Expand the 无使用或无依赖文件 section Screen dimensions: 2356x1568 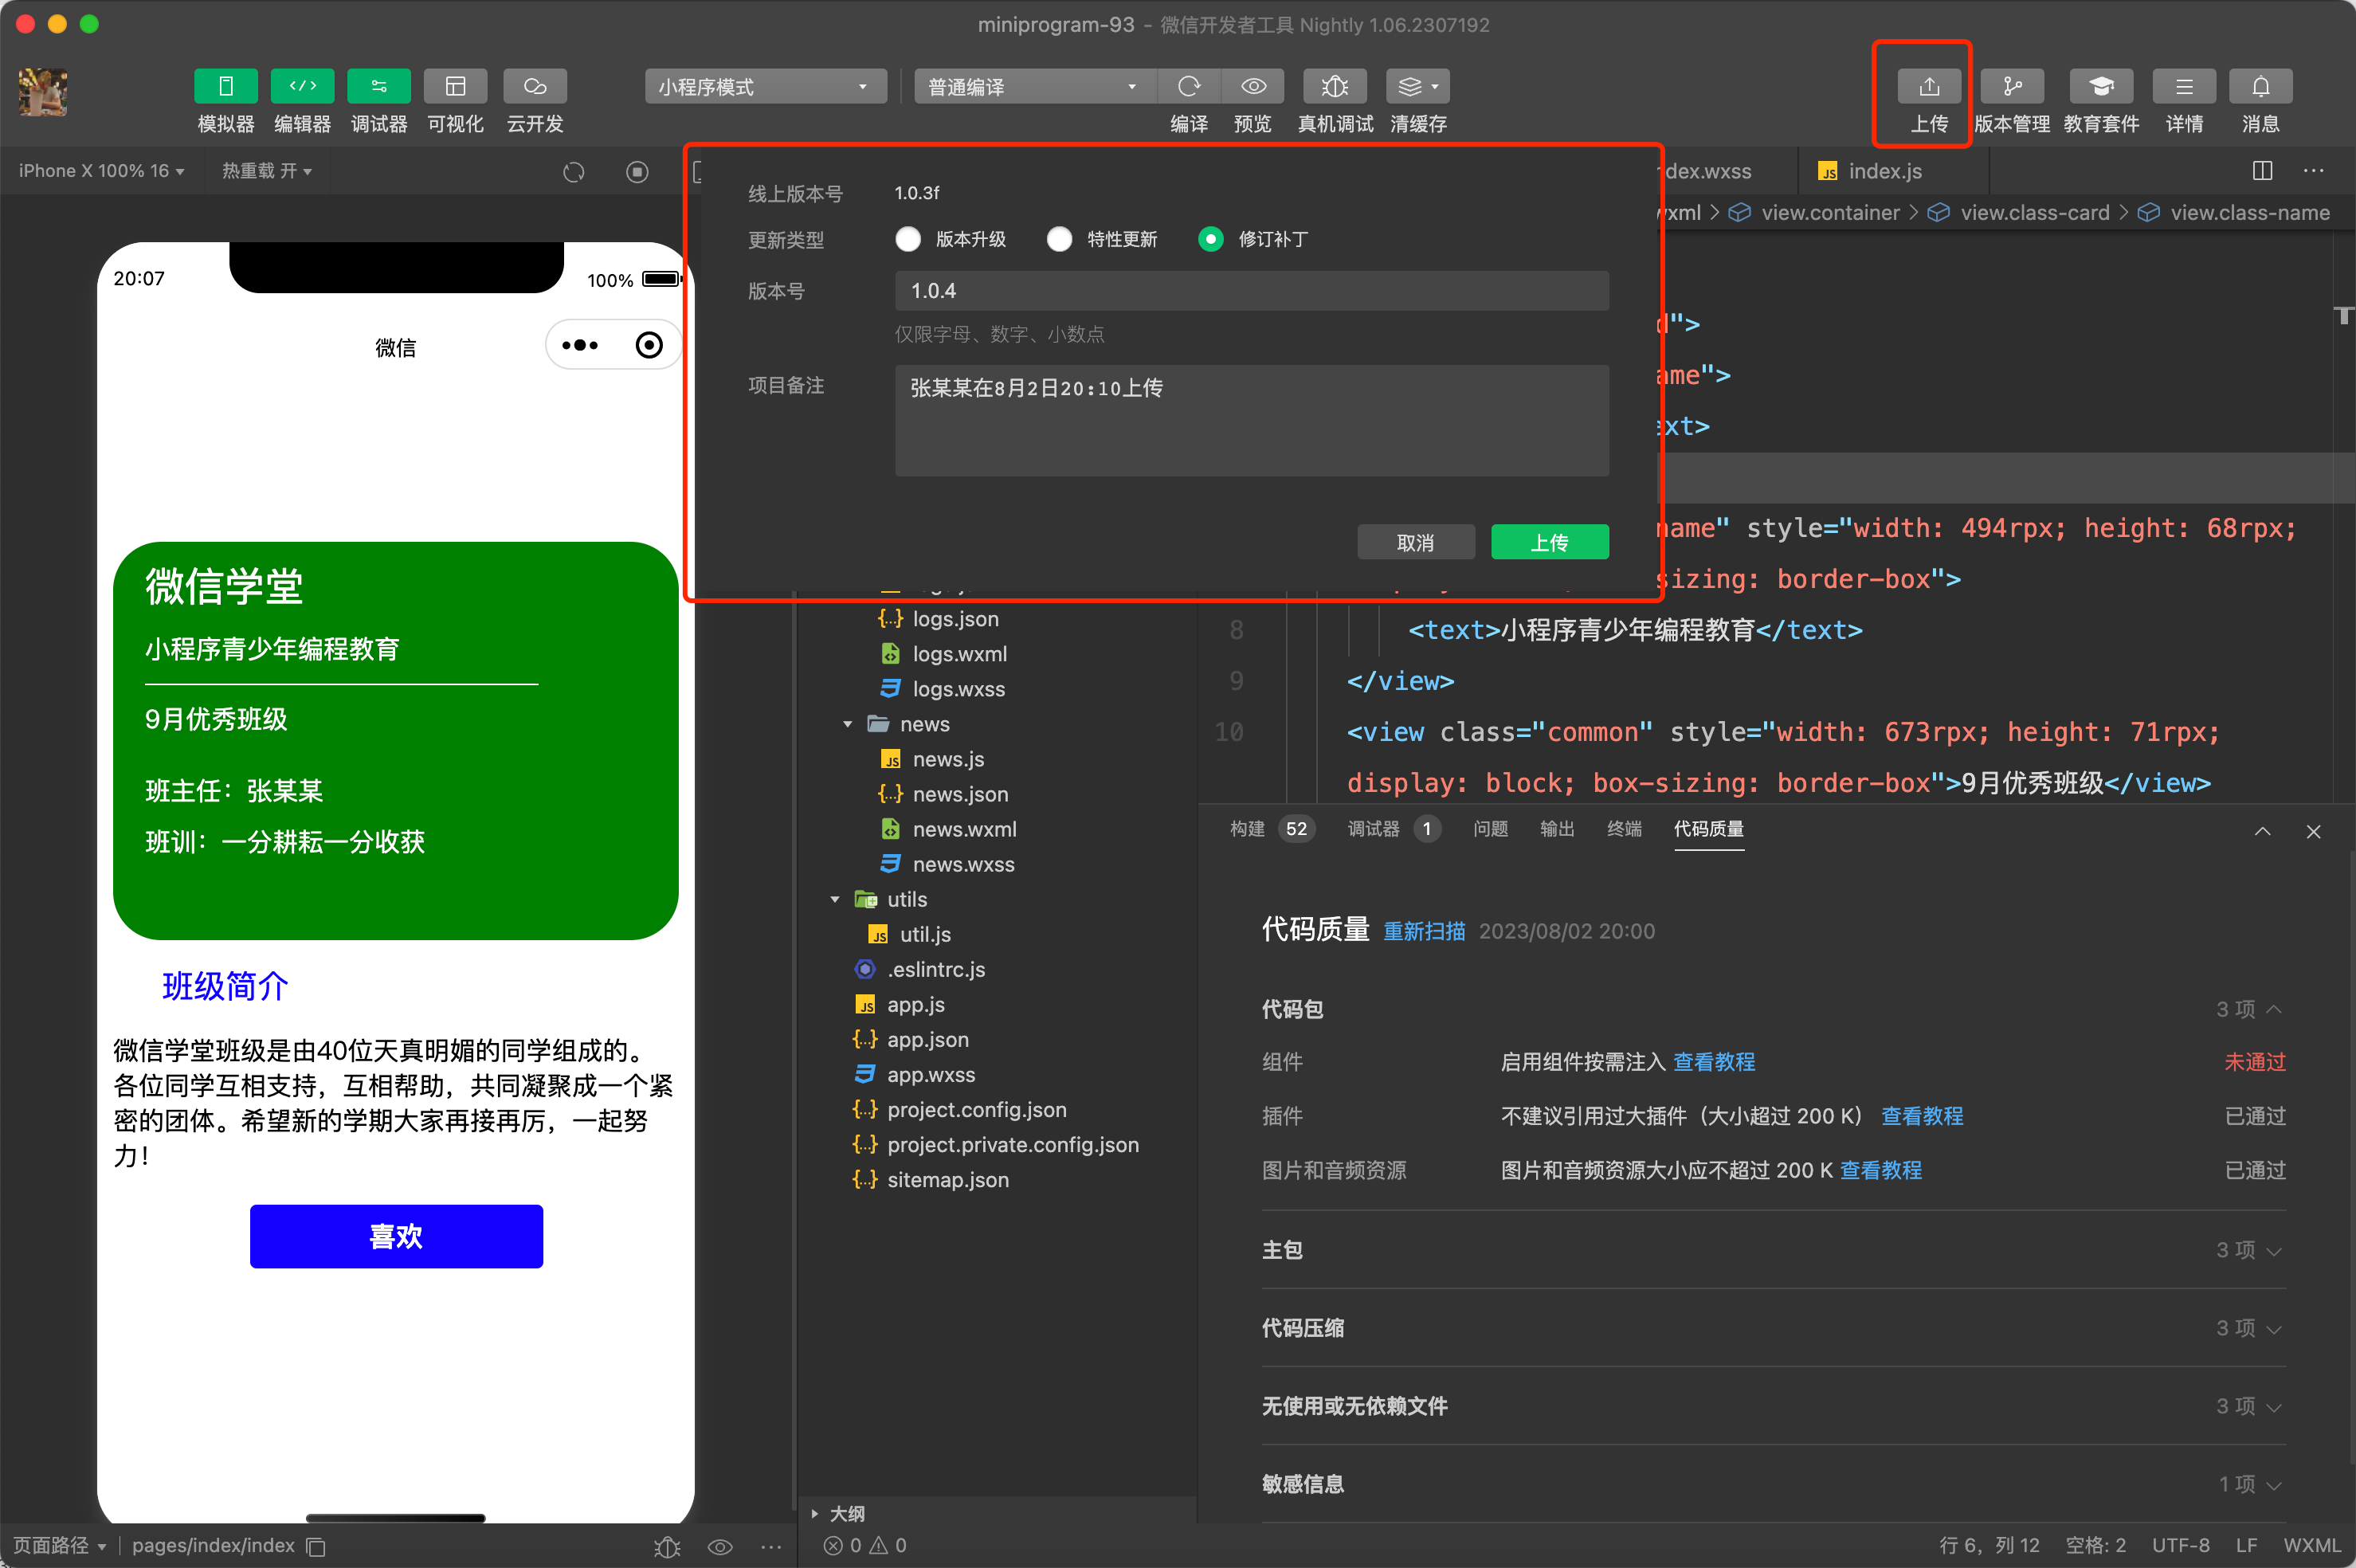coord(2274,1406)
